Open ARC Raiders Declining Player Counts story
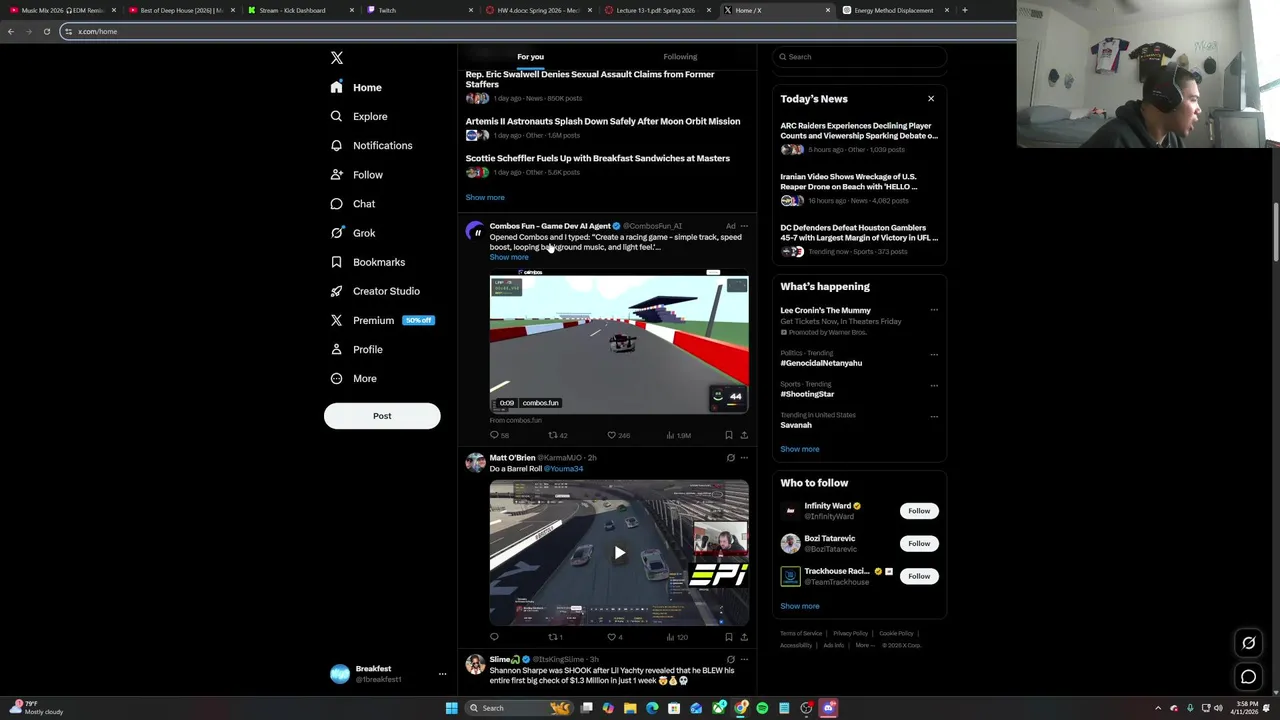The image size is (1280, 720). [859, 131]
